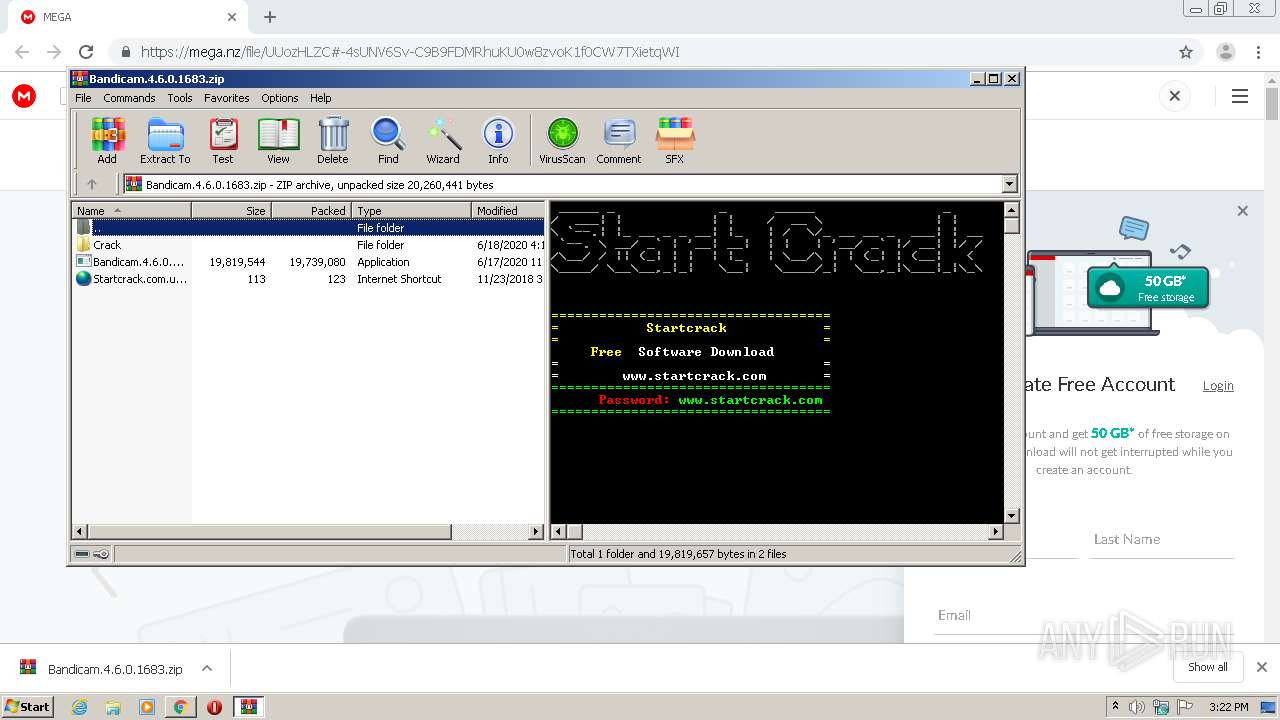Click the Chrome address bar
Screen dimensions: 1280x720
click(640, 52)
